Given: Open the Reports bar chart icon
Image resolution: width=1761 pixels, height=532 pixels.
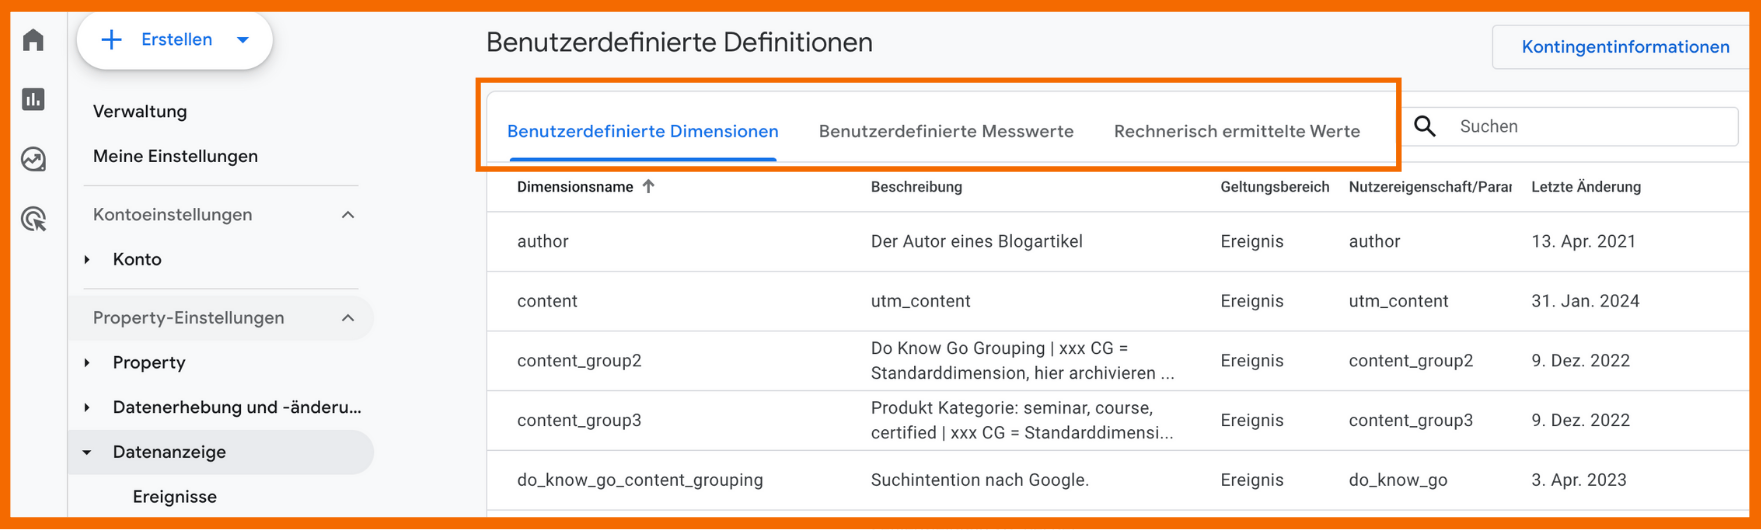Looking at the screenshot, I should pyautogui.click(x=34, y=99).
